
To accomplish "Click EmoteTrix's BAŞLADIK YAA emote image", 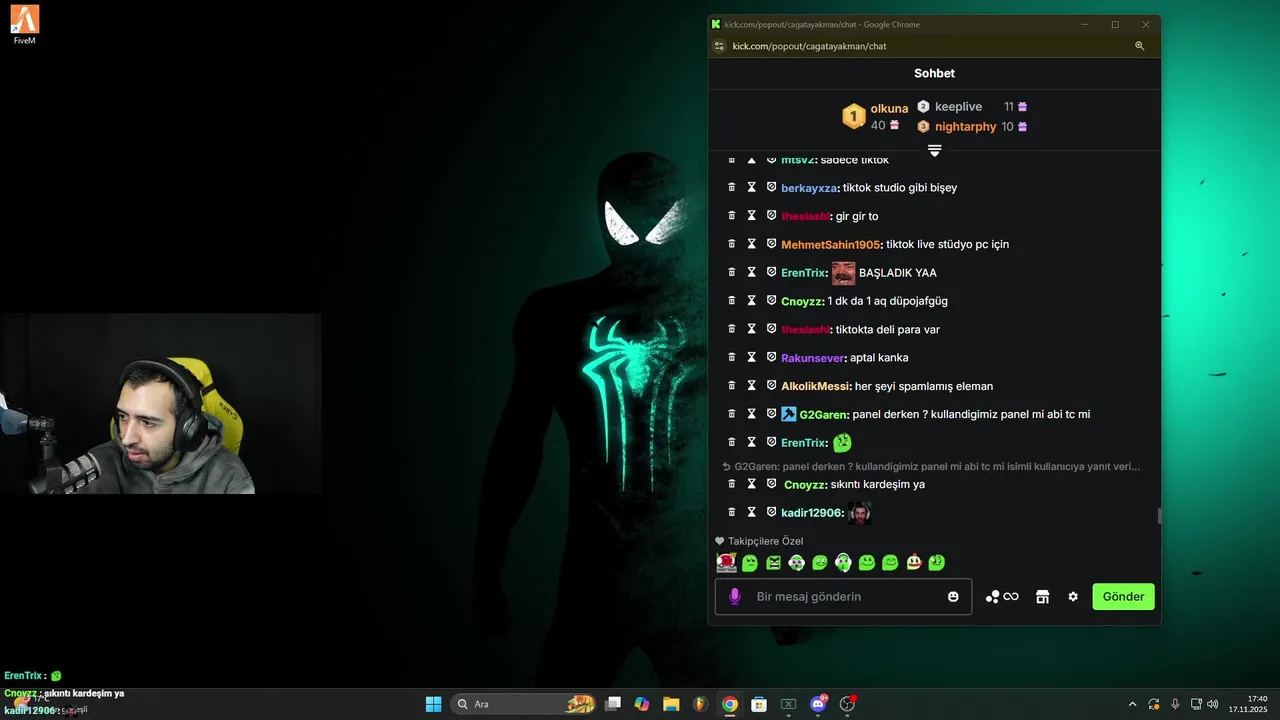I will coord(843,273).
